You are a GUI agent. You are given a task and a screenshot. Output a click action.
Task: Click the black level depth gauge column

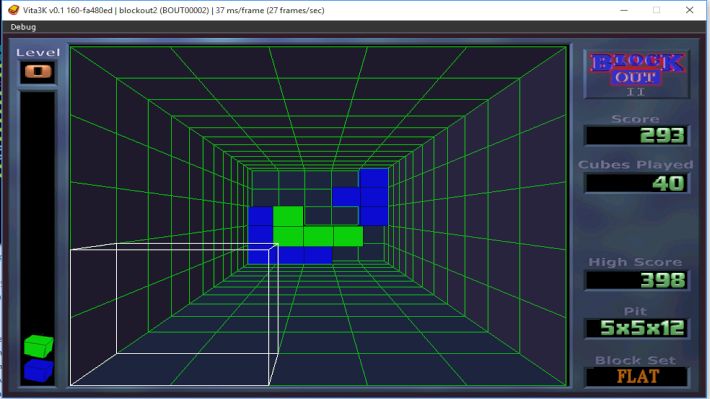(38, 239)
